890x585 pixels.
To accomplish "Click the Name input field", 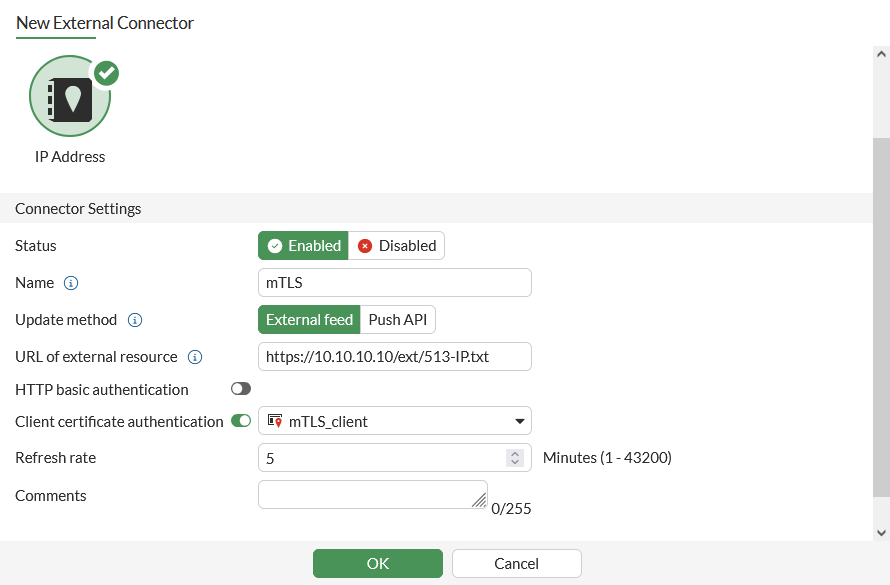I will click(x=395, y=283).
